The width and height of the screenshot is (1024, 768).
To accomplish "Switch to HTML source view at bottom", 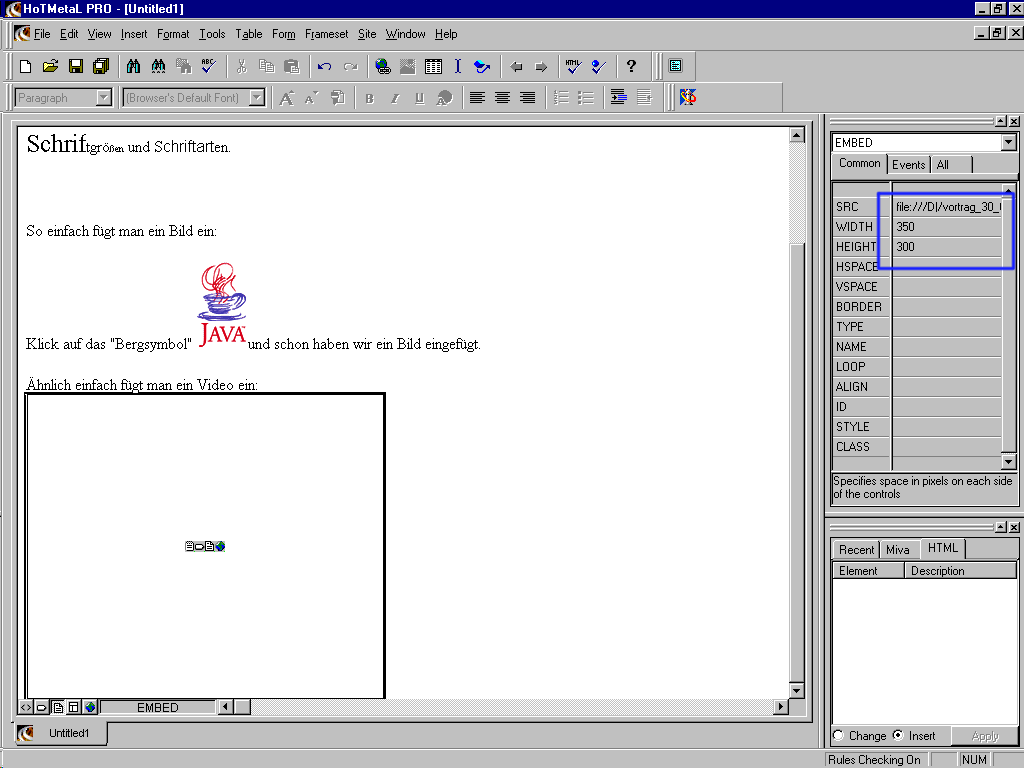I will point(26,707).
